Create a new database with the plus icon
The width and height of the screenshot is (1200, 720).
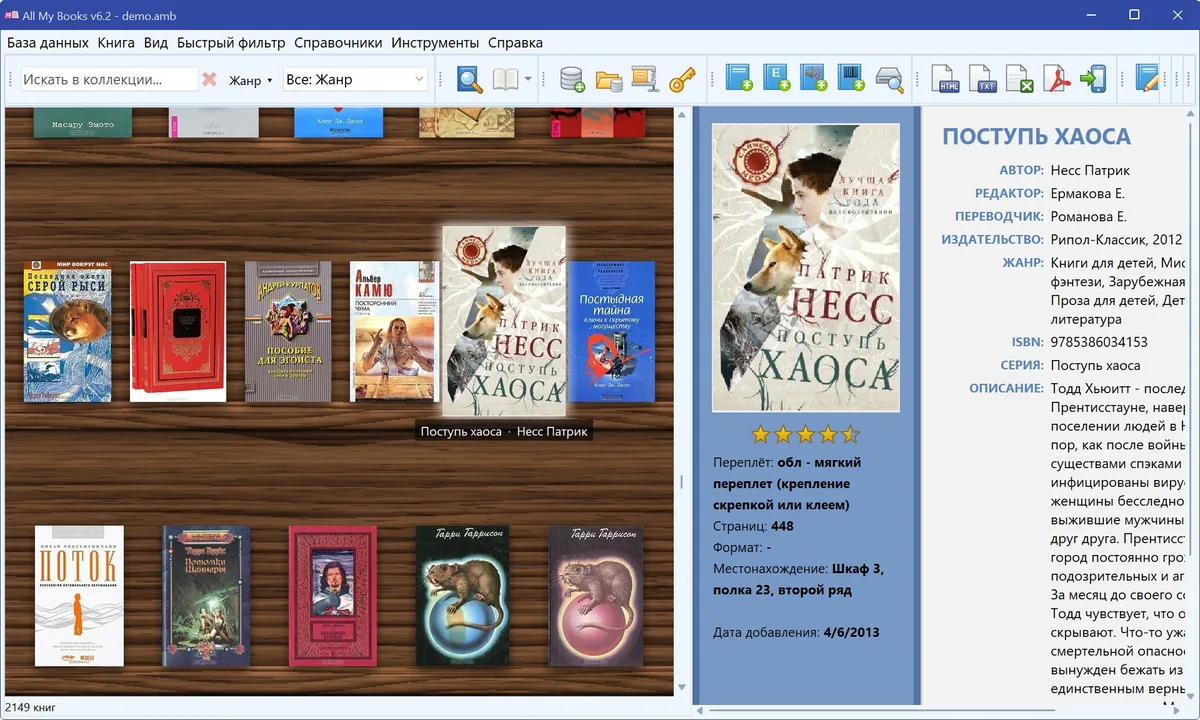click(x=572, y=80)
